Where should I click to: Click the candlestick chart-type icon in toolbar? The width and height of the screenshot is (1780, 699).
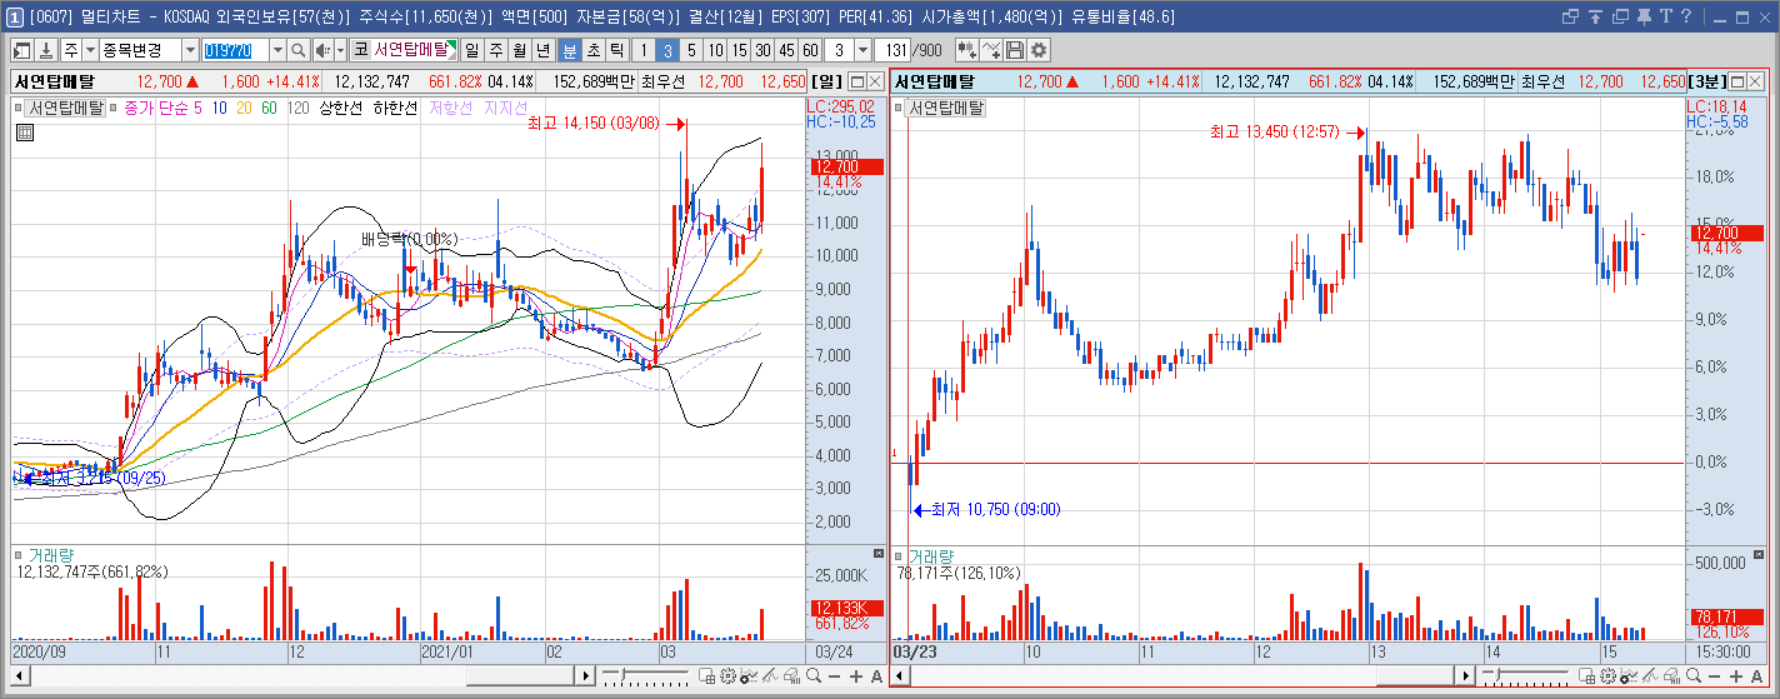967,50
